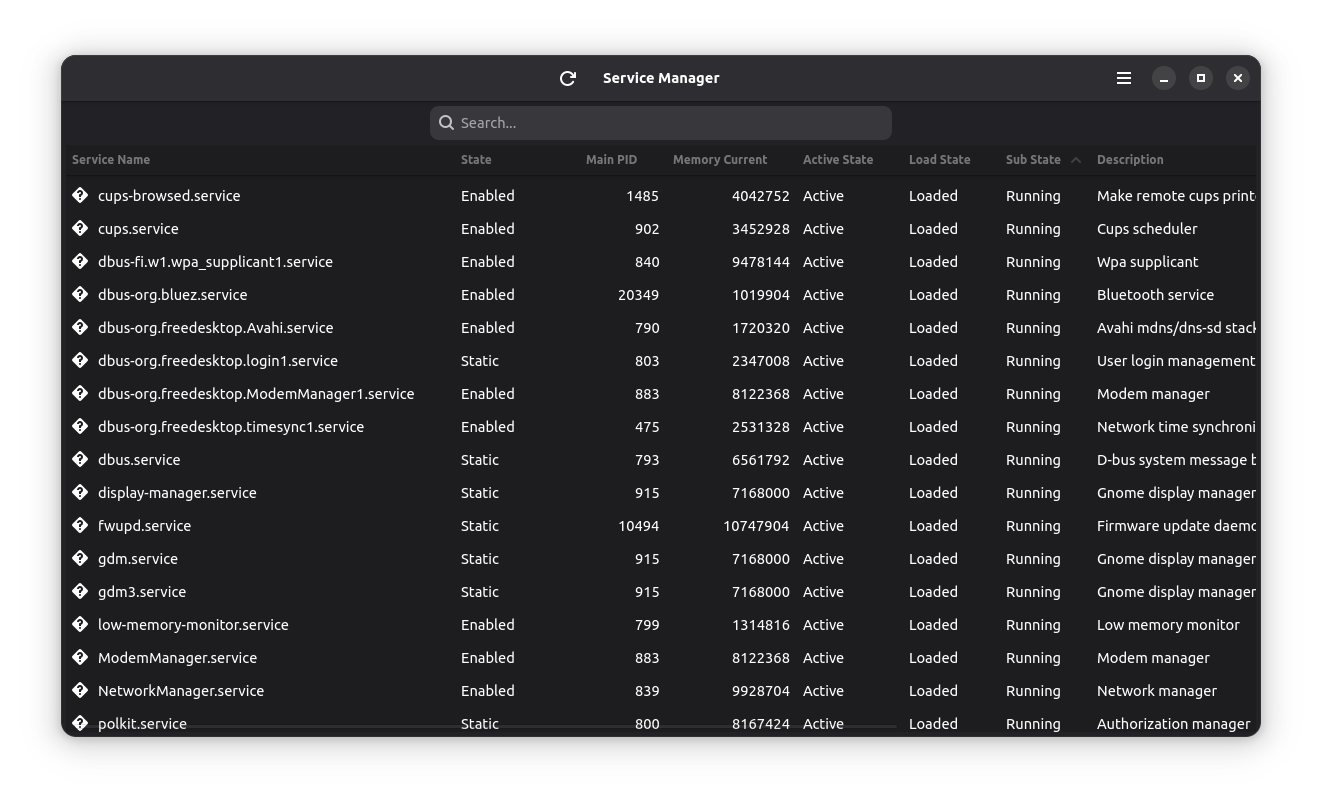Image resolution: width=1322 pixels, height=804 pixels.
Task: Click the Active State column header
Action: click(837, 160)
